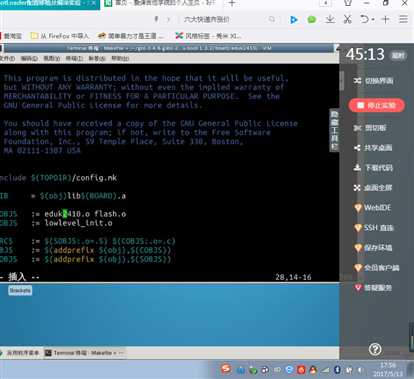This screenshot has width=414, height=379.
Task: Click the download code icon
Action: 357,167
